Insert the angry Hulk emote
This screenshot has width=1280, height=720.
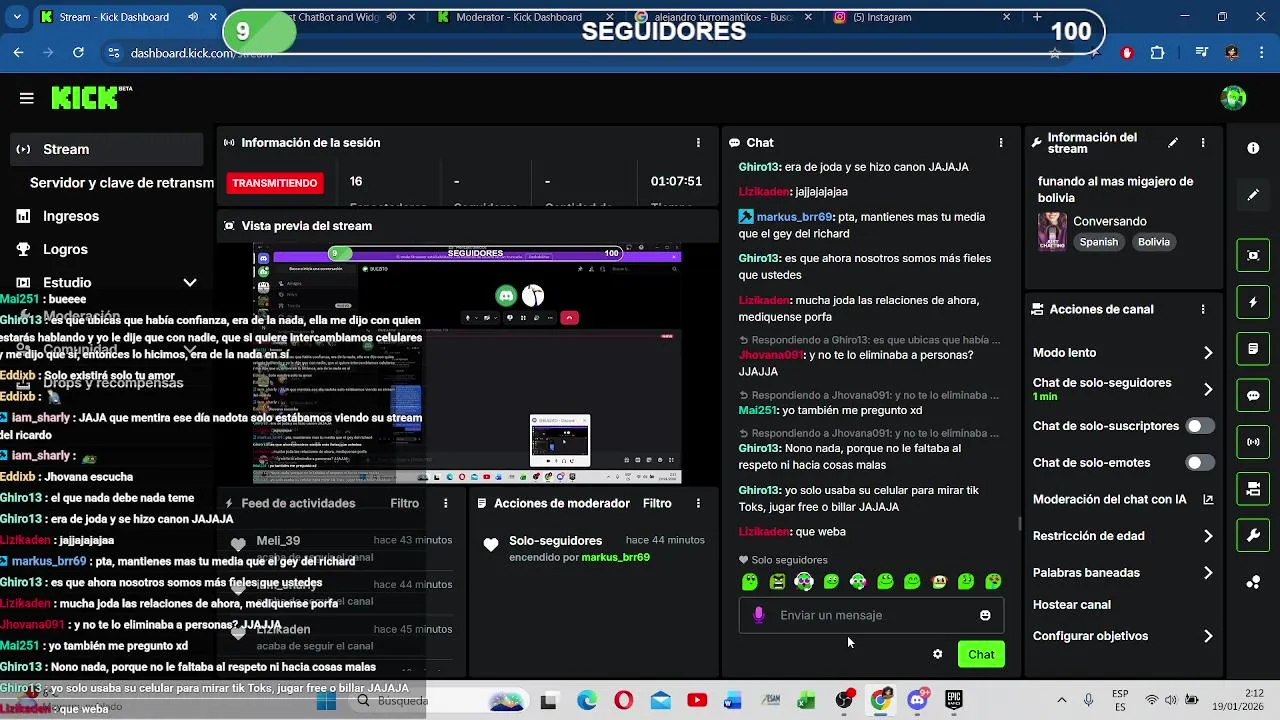click(777, 581)
